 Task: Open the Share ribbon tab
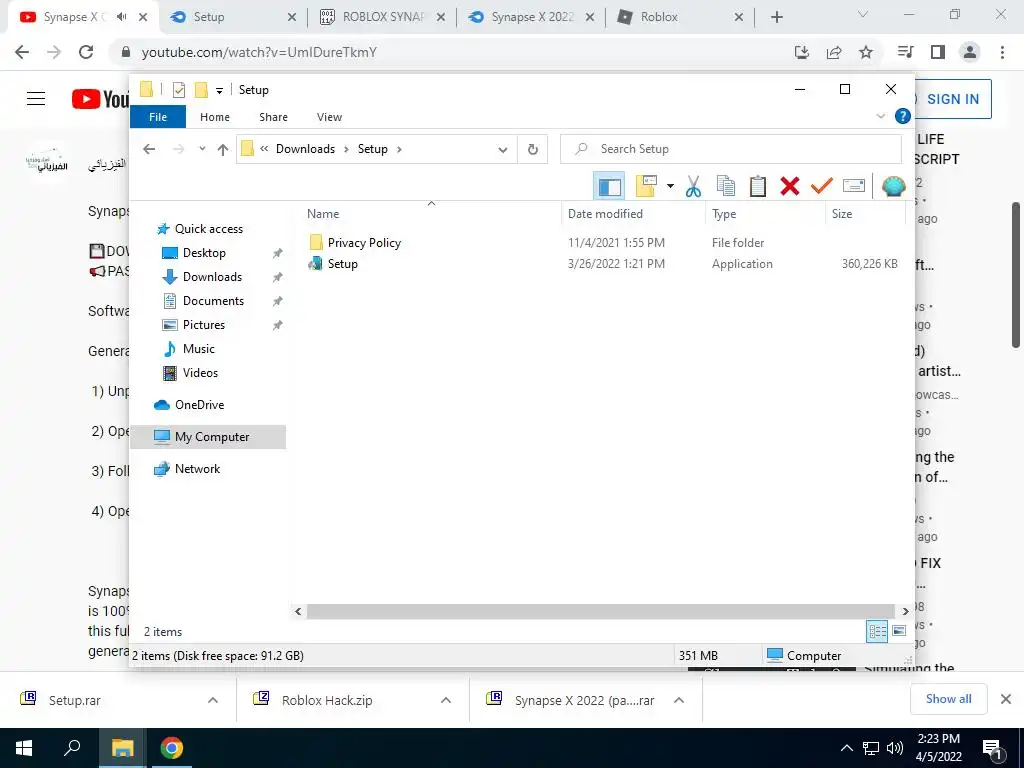coord(273,117)
